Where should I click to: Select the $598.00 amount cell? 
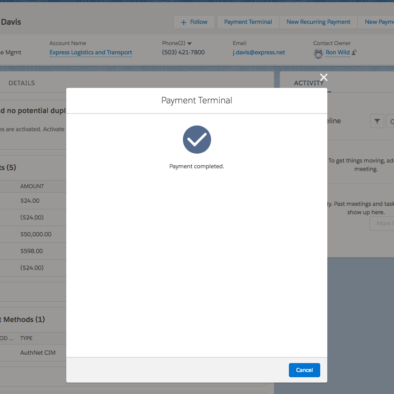(x=32, y=251)
